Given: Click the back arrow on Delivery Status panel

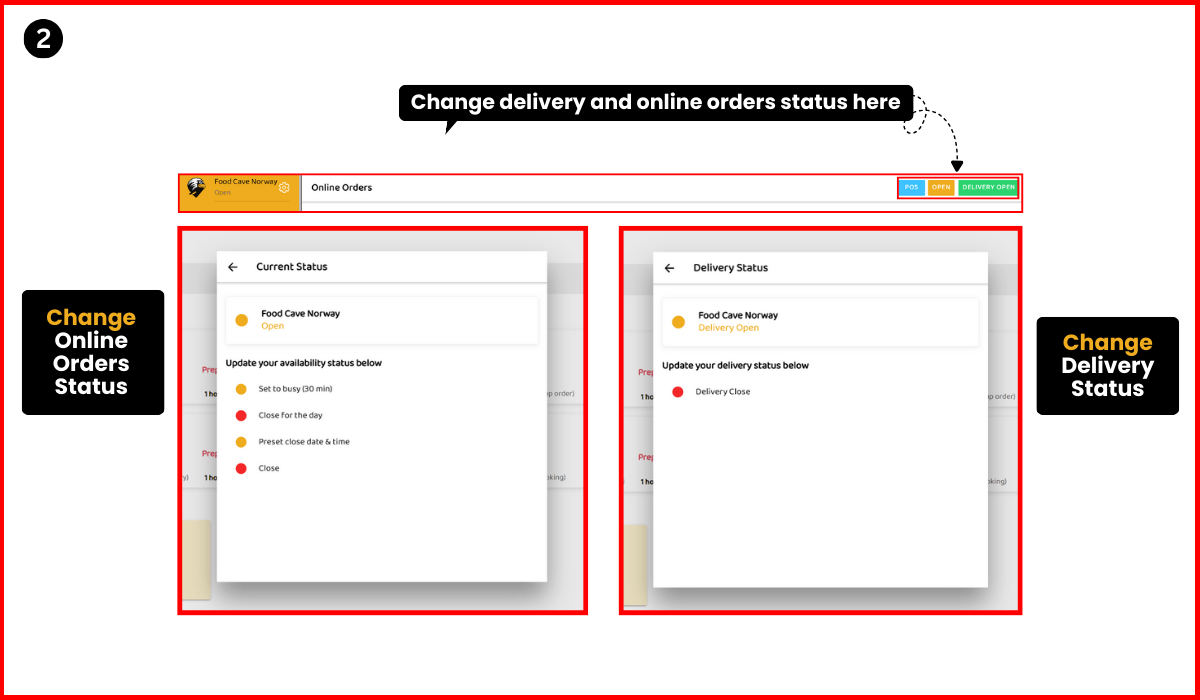Looking at the screenshot, I should pos(671,268).
